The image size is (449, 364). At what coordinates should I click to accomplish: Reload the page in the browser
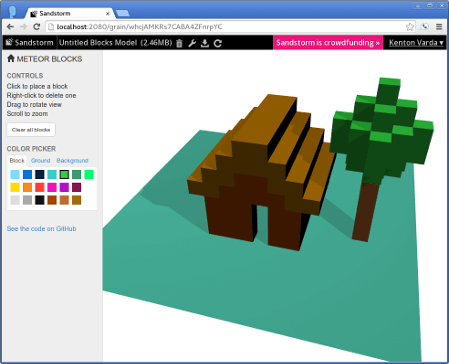(37, 27)
